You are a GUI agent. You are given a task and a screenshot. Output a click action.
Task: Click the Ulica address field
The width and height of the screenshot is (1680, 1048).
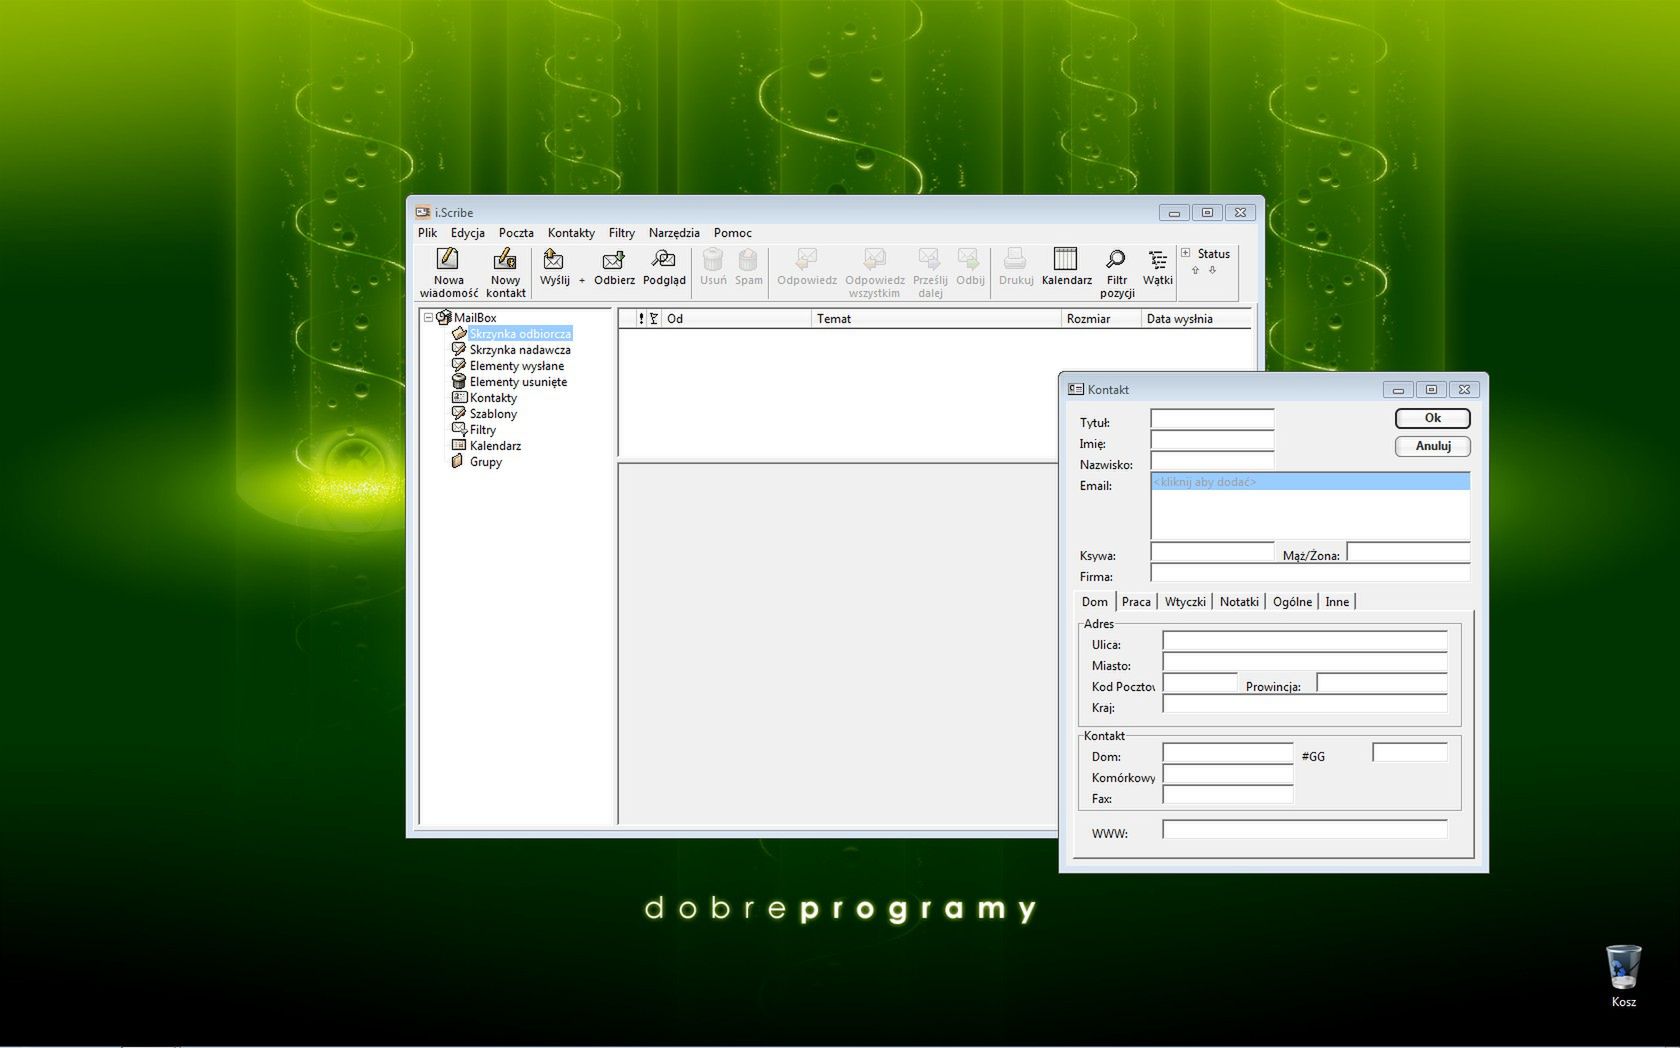1305,641
